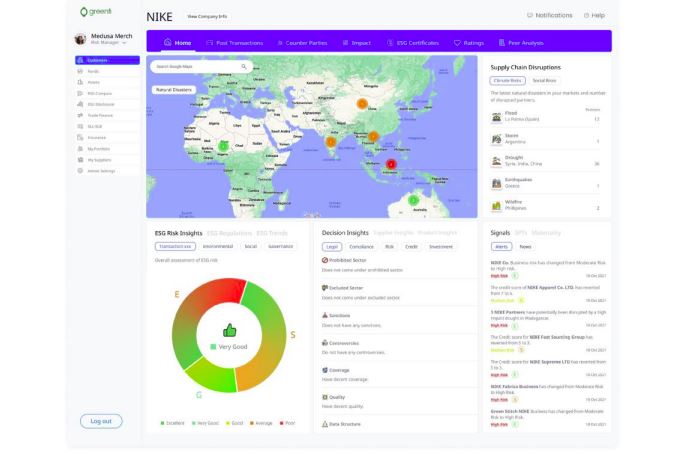
Task: Open the Counter Parties tab
Action: (x=302, y=43)
